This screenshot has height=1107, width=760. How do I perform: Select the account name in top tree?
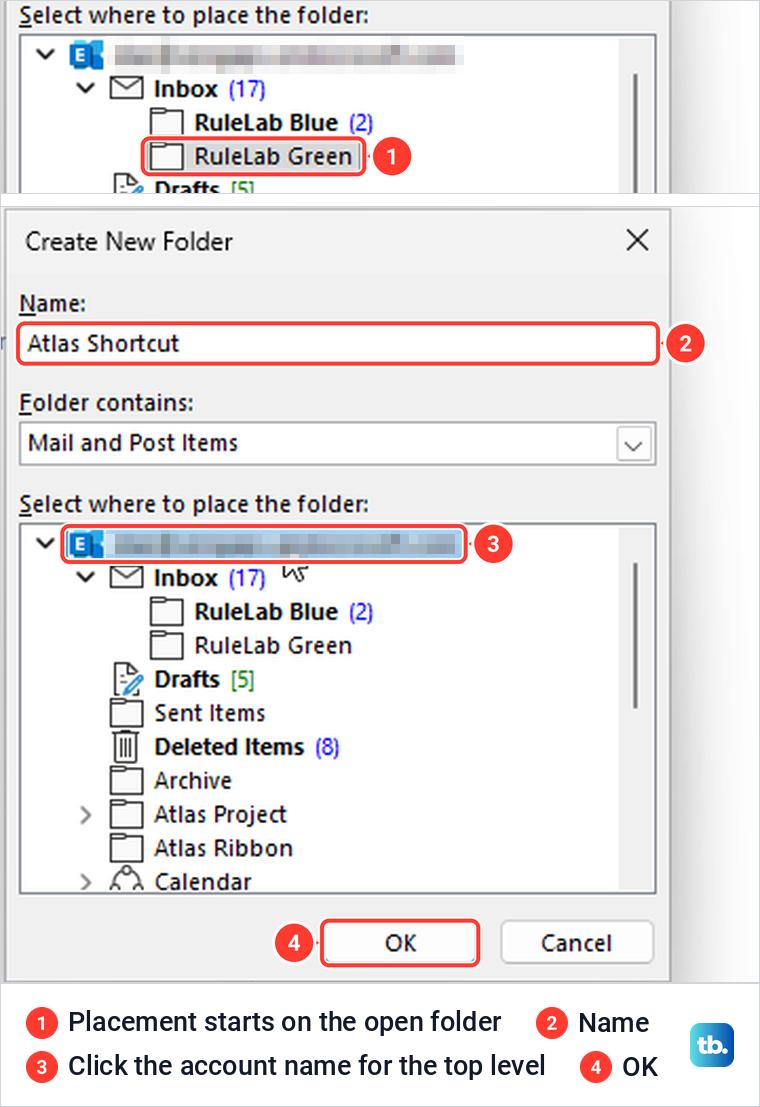pyautogui.click(x=288, y=55)
